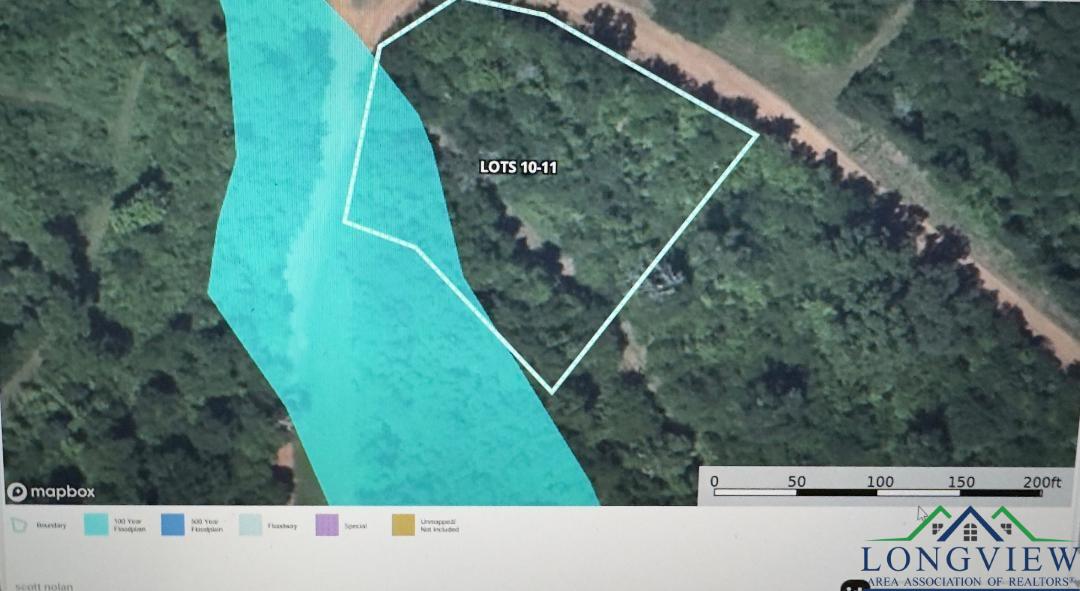Select the Floodway legend swatch
This screenshot has width=1080, height=591.
coord(251,525)
